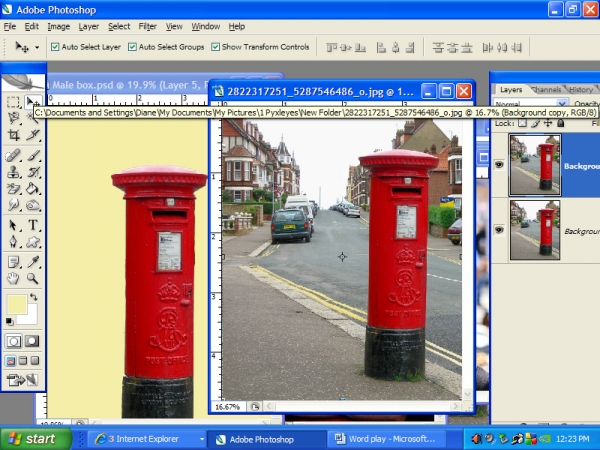Click horizontal scrollbar right arrow in jpg window

[456, 406]
